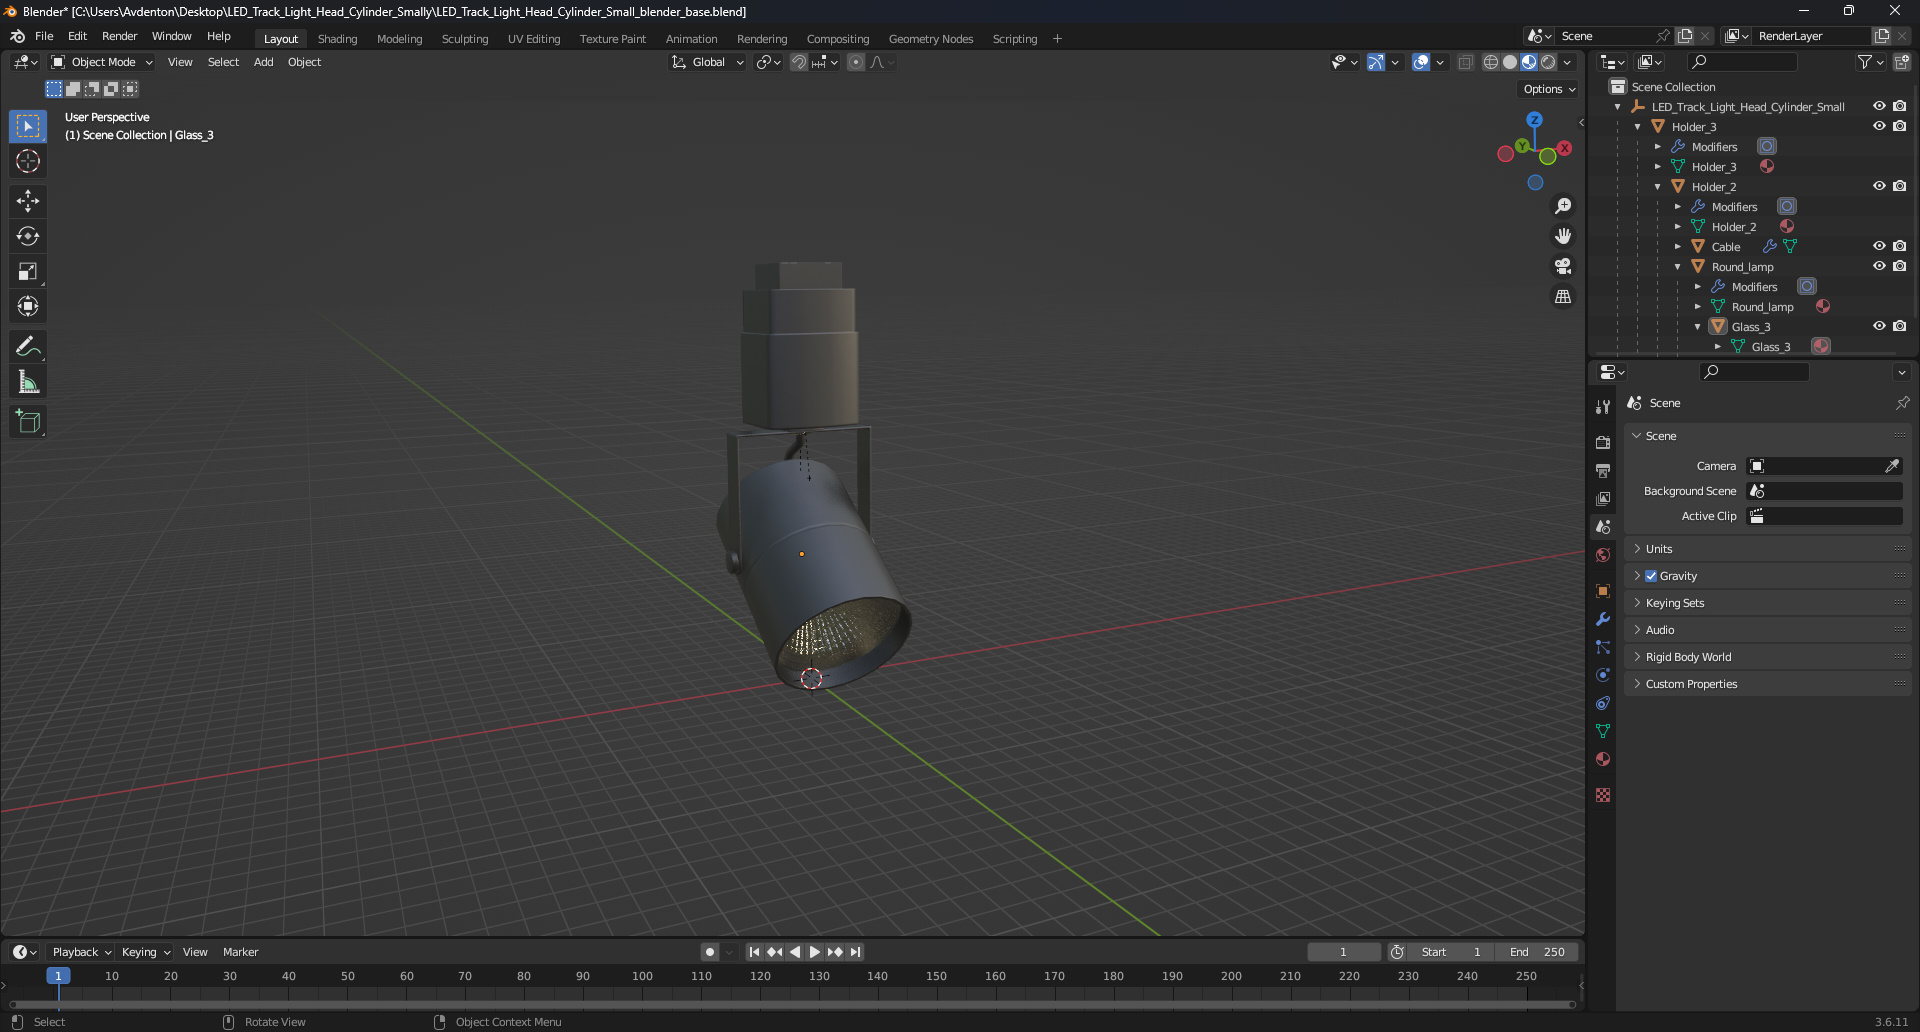Open the World properties tab

click(1603, 555)
